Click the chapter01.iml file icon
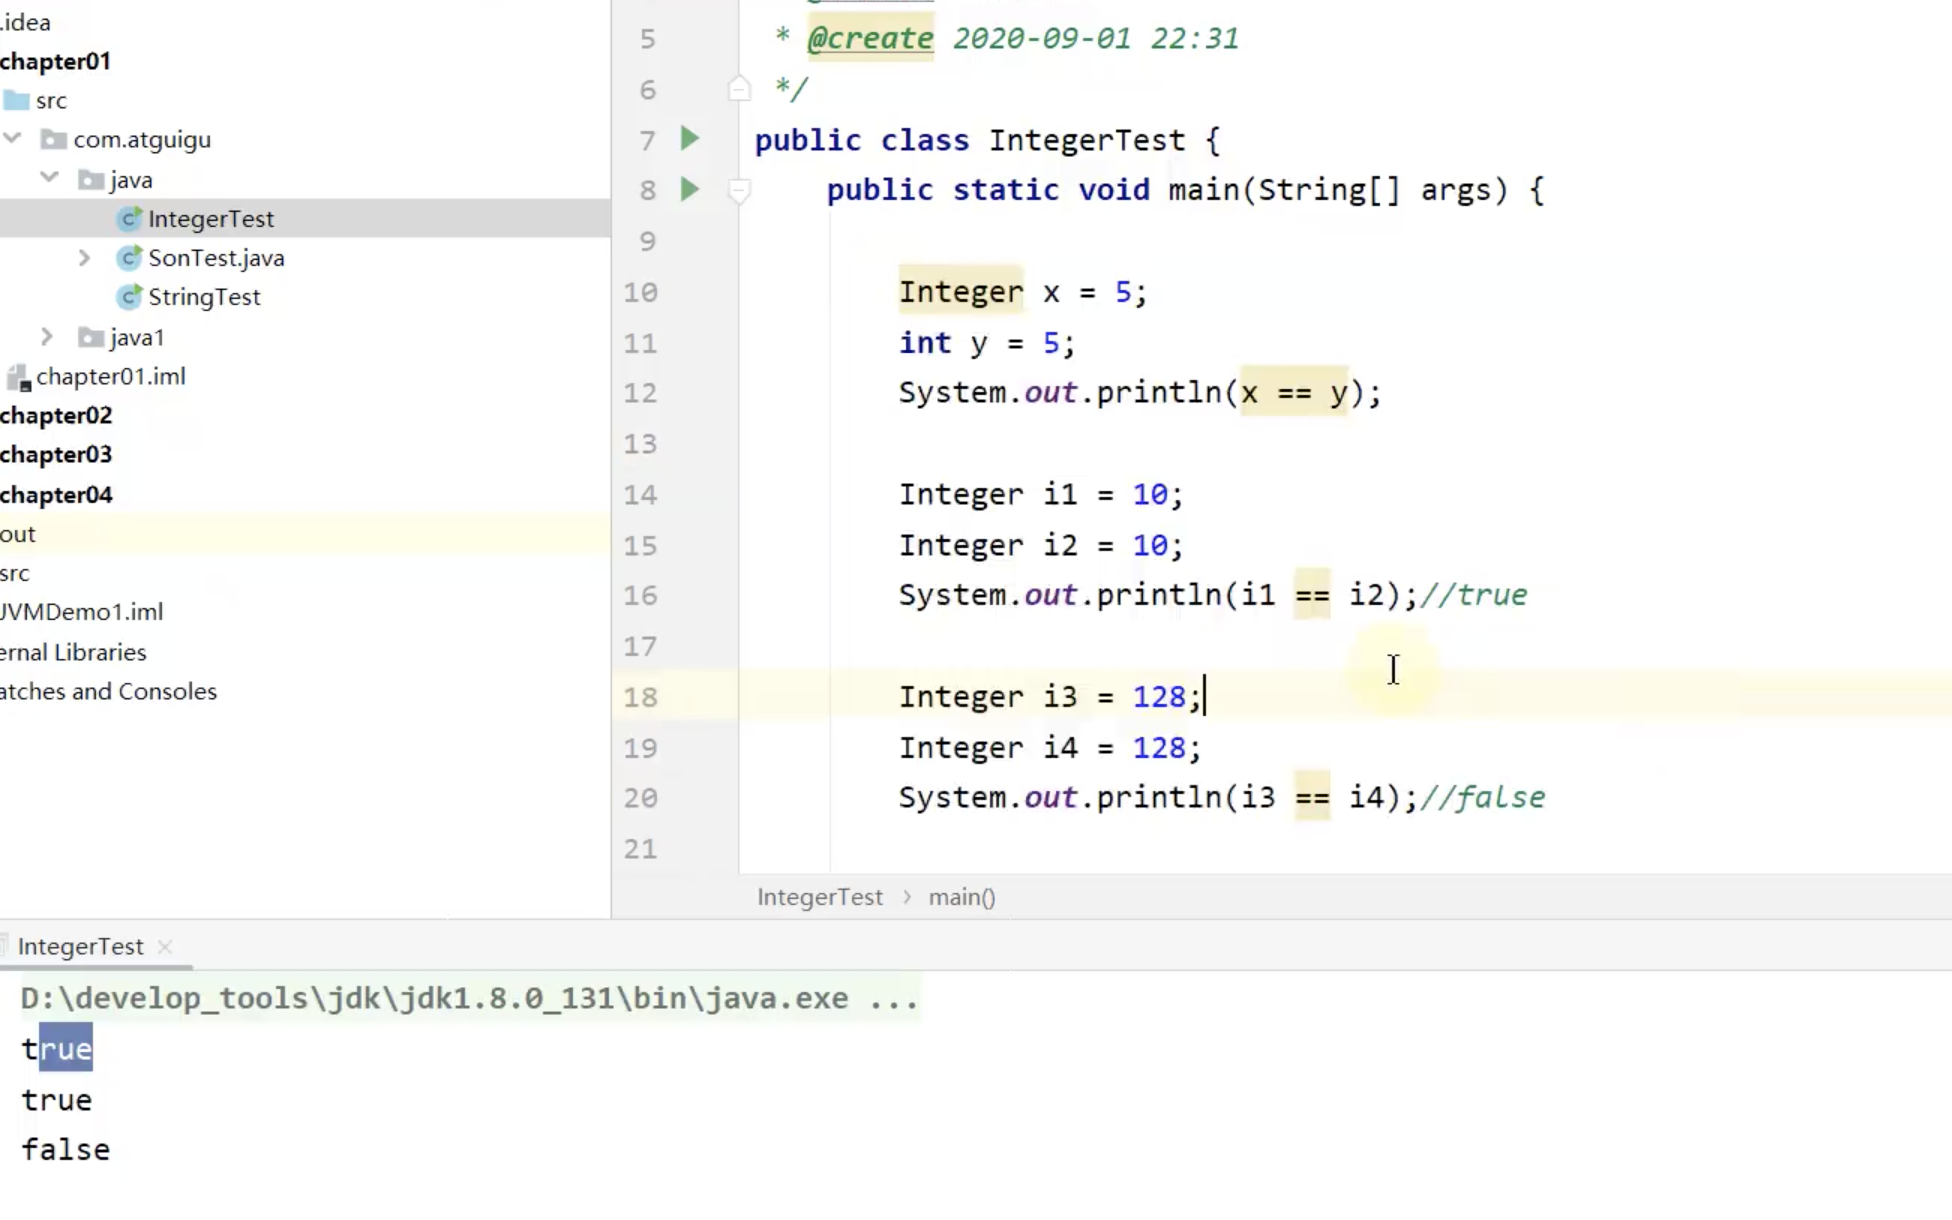Screen dimensions: 1952x1220 (x=18, y=377)
